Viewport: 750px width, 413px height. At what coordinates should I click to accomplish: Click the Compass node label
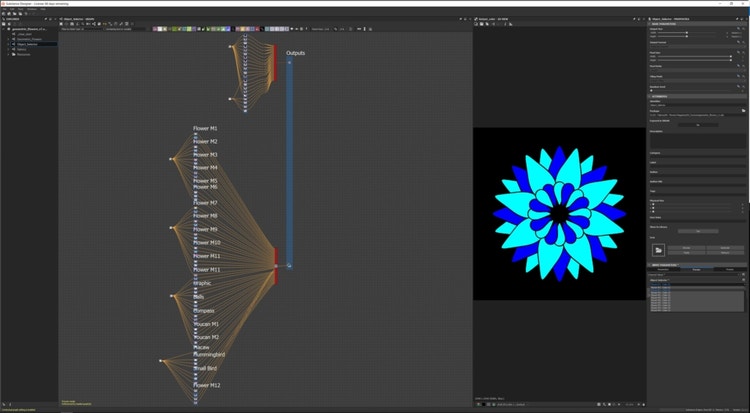tap(204, 311)
